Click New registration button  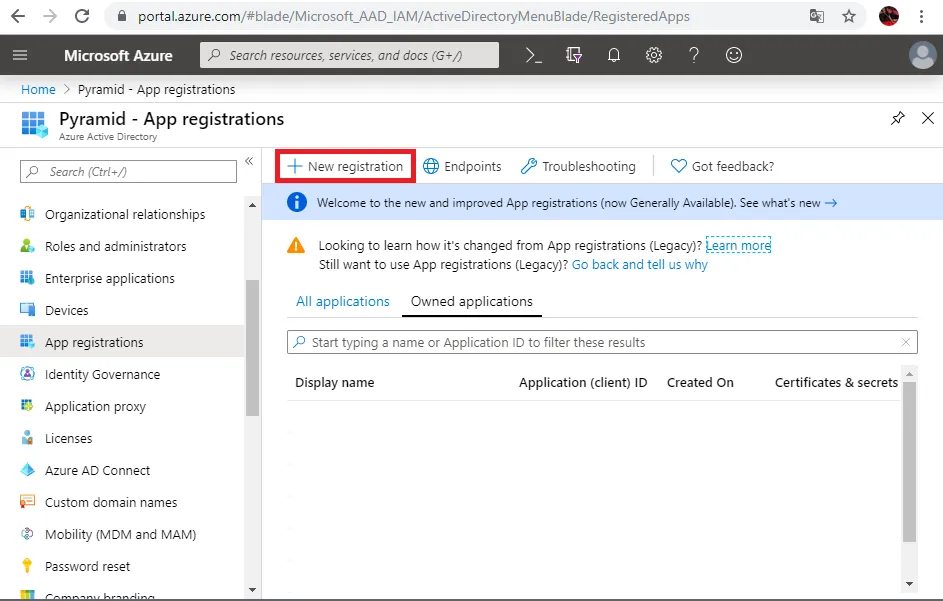click(x=345, y=166)
